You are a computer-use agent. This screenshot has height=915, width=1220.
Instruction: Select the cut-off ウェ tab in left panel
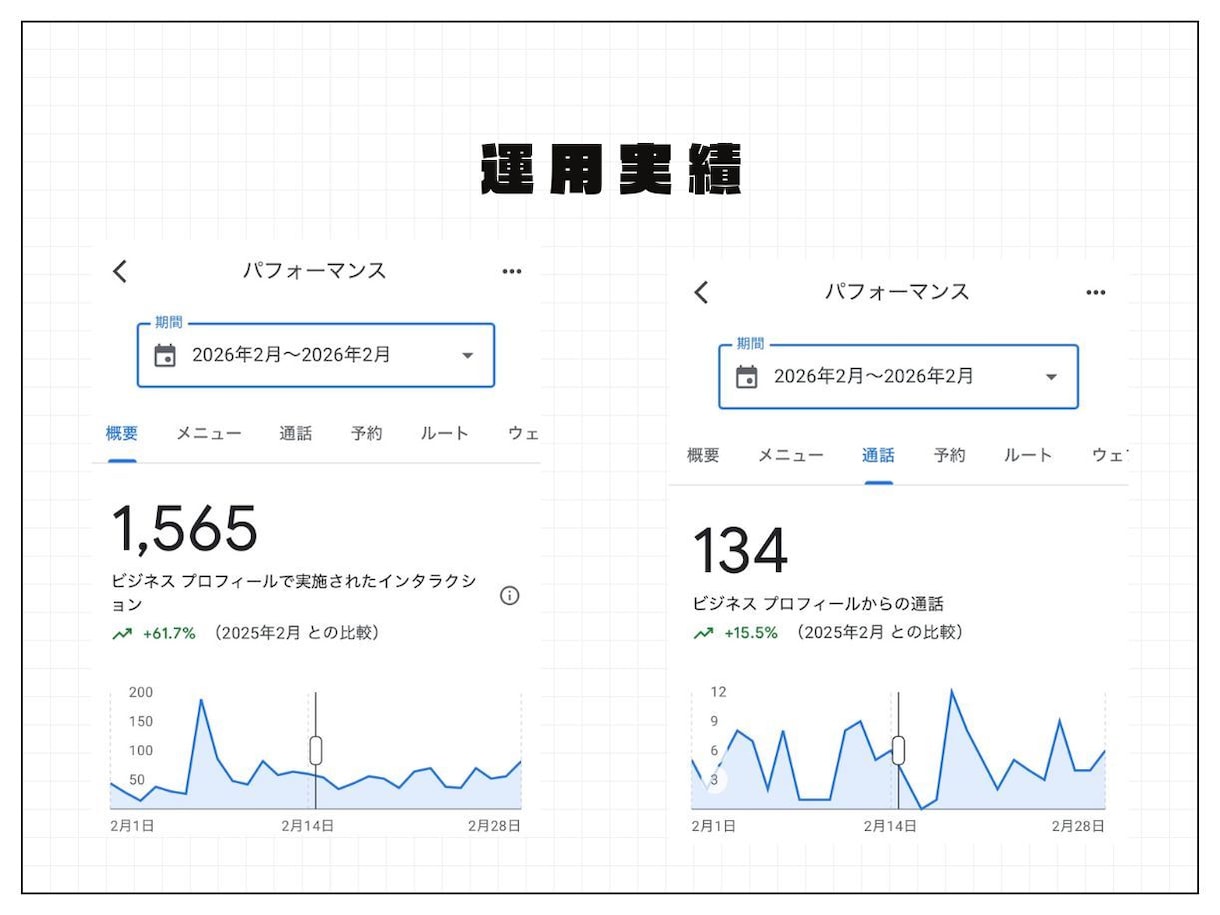click(524, 434)
